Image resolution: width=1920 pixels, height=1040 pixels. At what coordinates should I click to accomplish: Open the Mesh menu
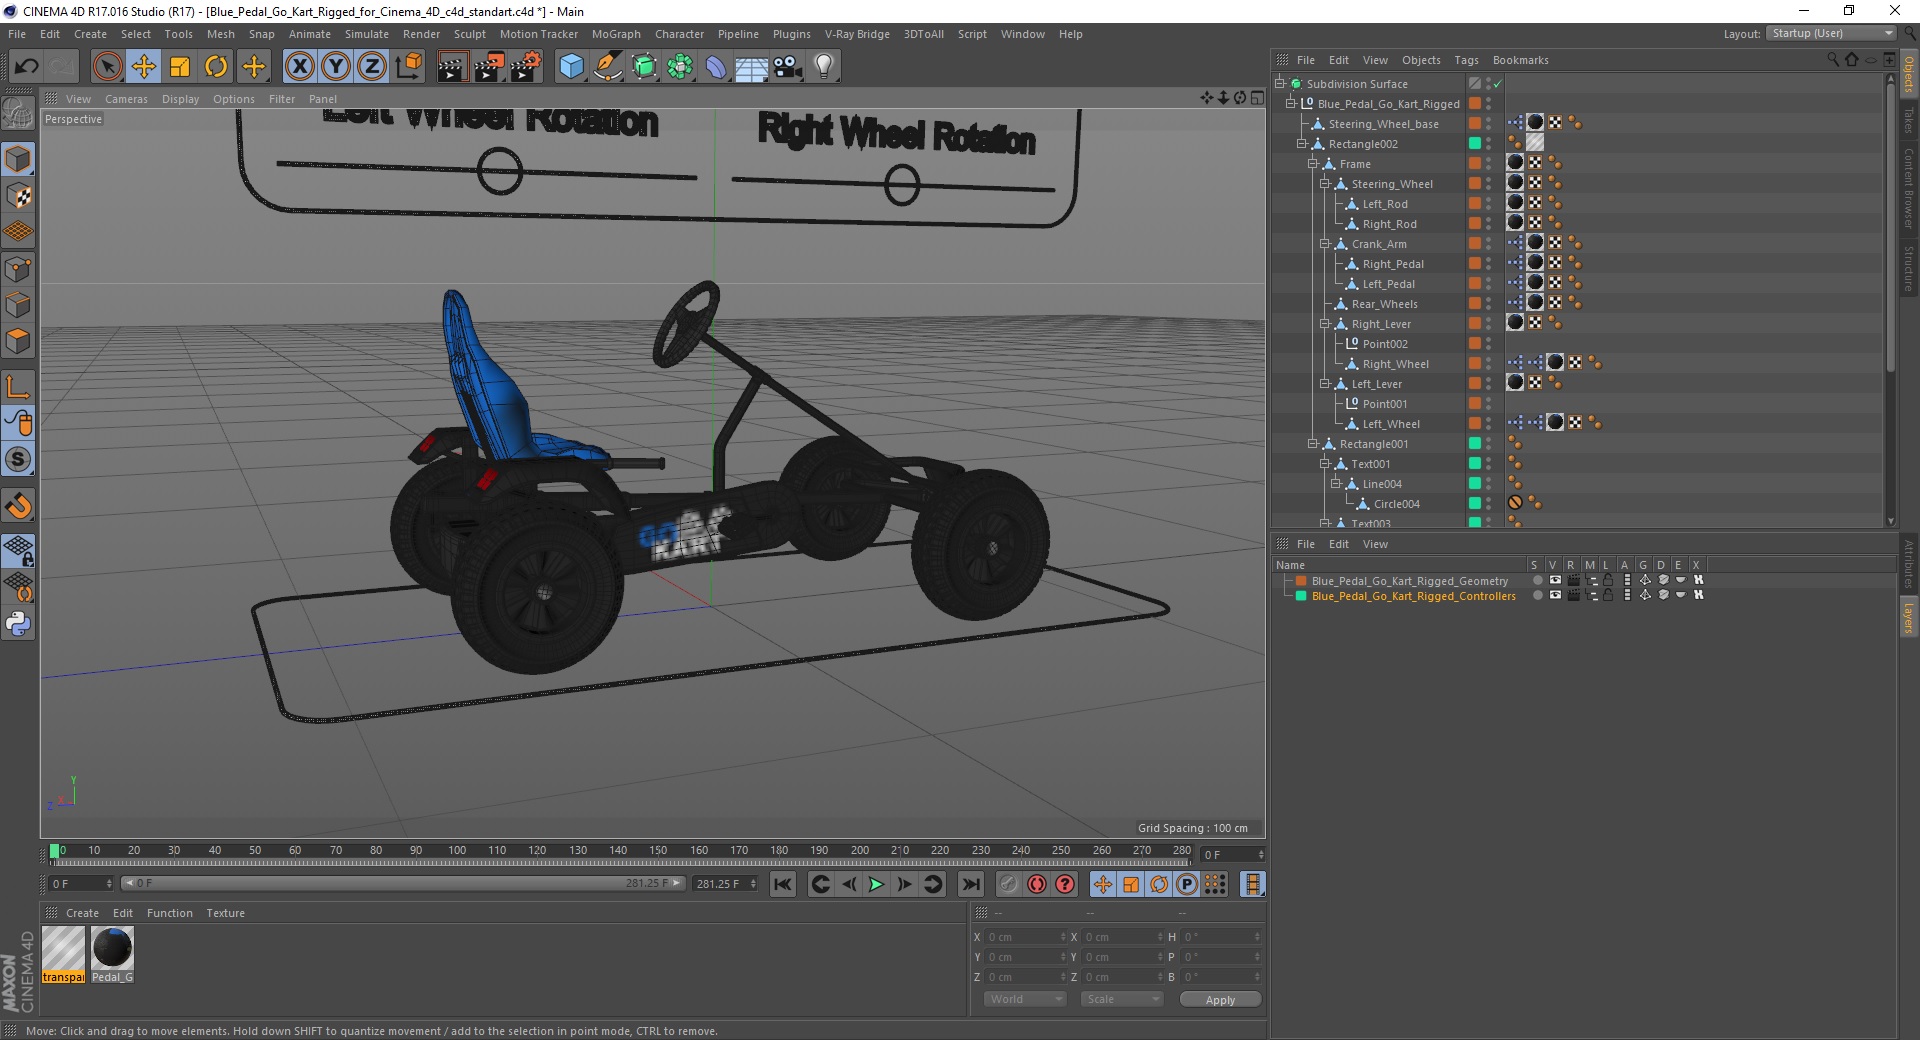pos(220,34)
